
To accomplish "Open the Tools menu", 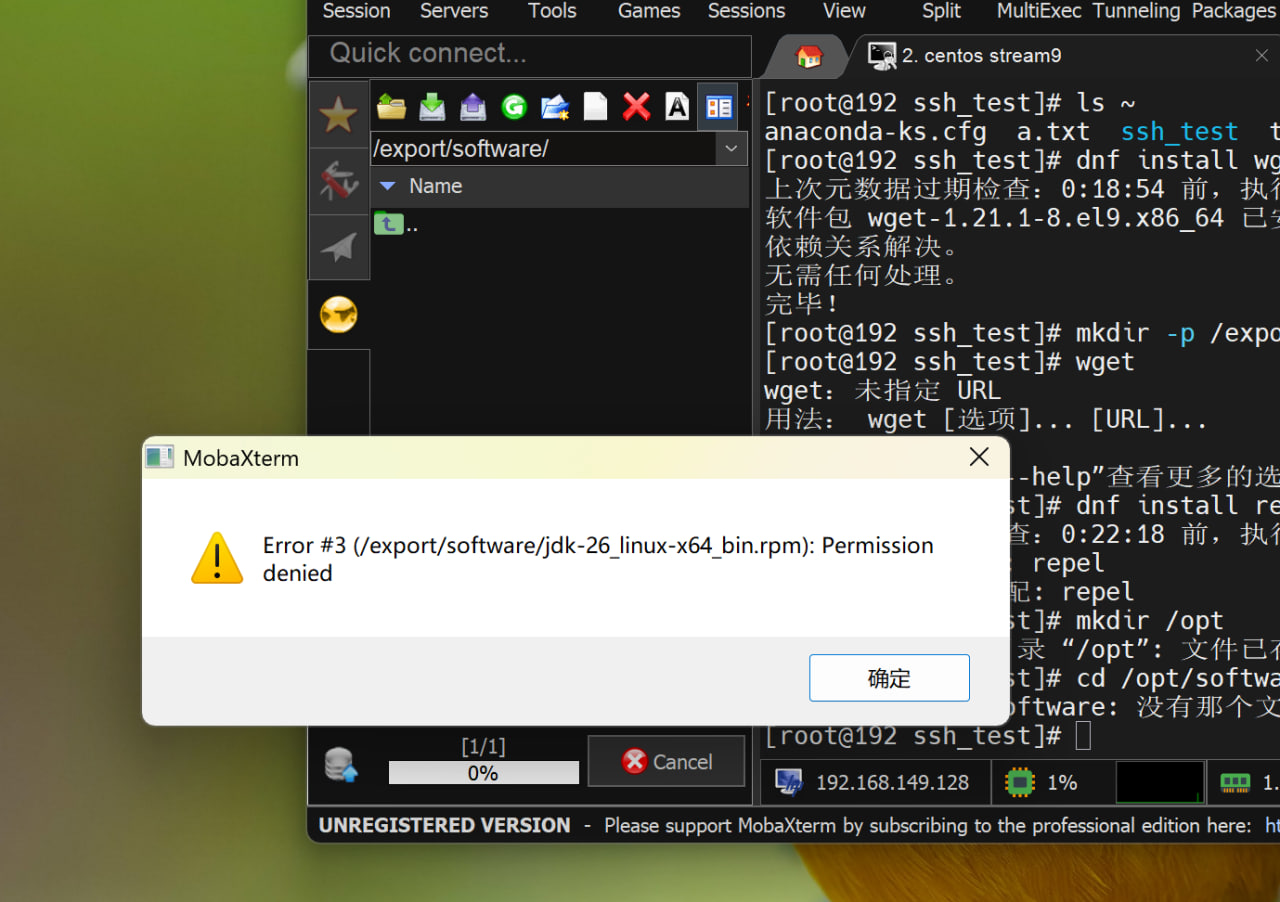I will point(552,11).
